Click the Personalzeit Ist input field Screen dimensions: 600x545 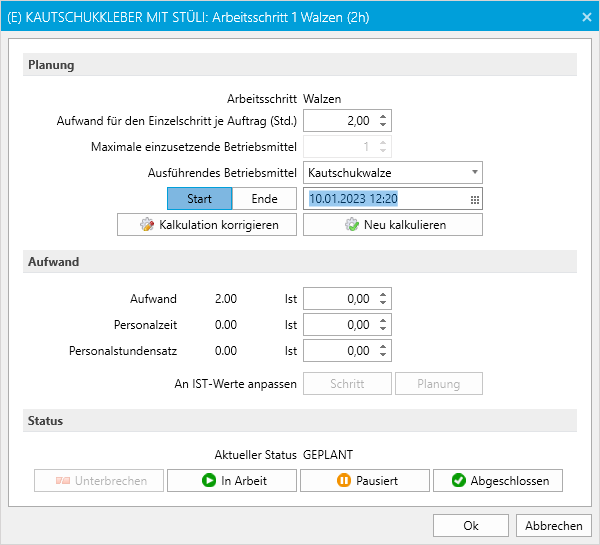click(x=338, y=325)
